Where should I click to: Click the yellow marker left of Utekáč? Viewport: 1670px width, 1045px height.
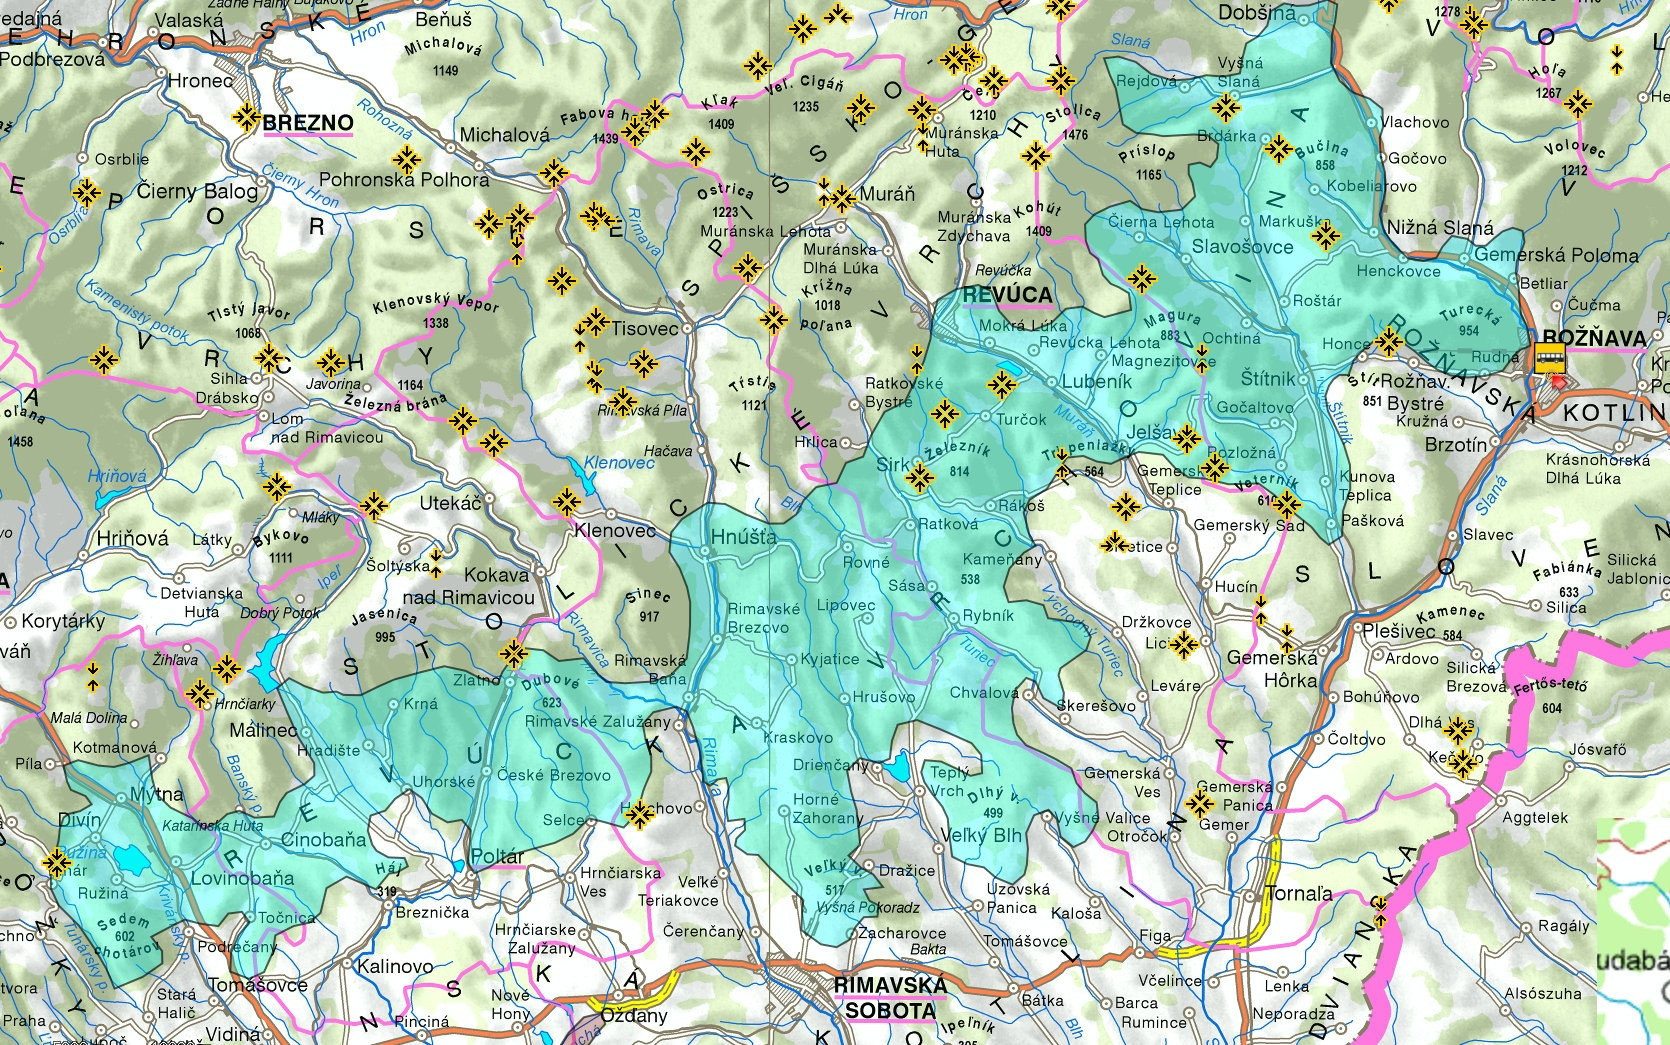(374, 505)
